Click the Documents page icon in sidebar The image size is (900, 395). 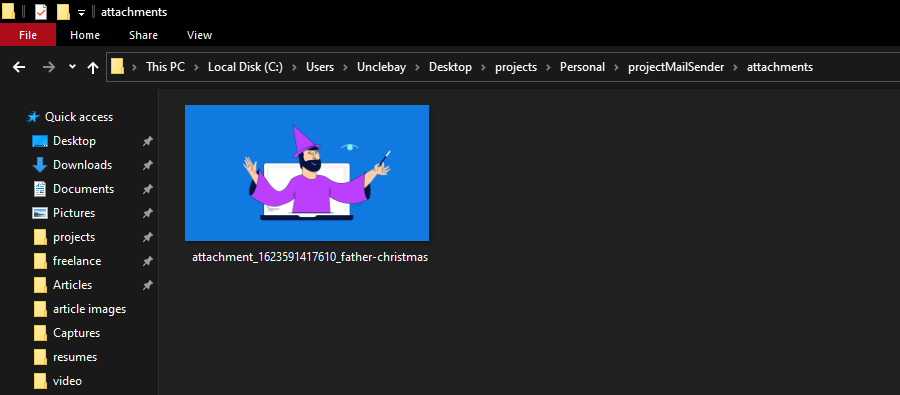pos(40,189)
